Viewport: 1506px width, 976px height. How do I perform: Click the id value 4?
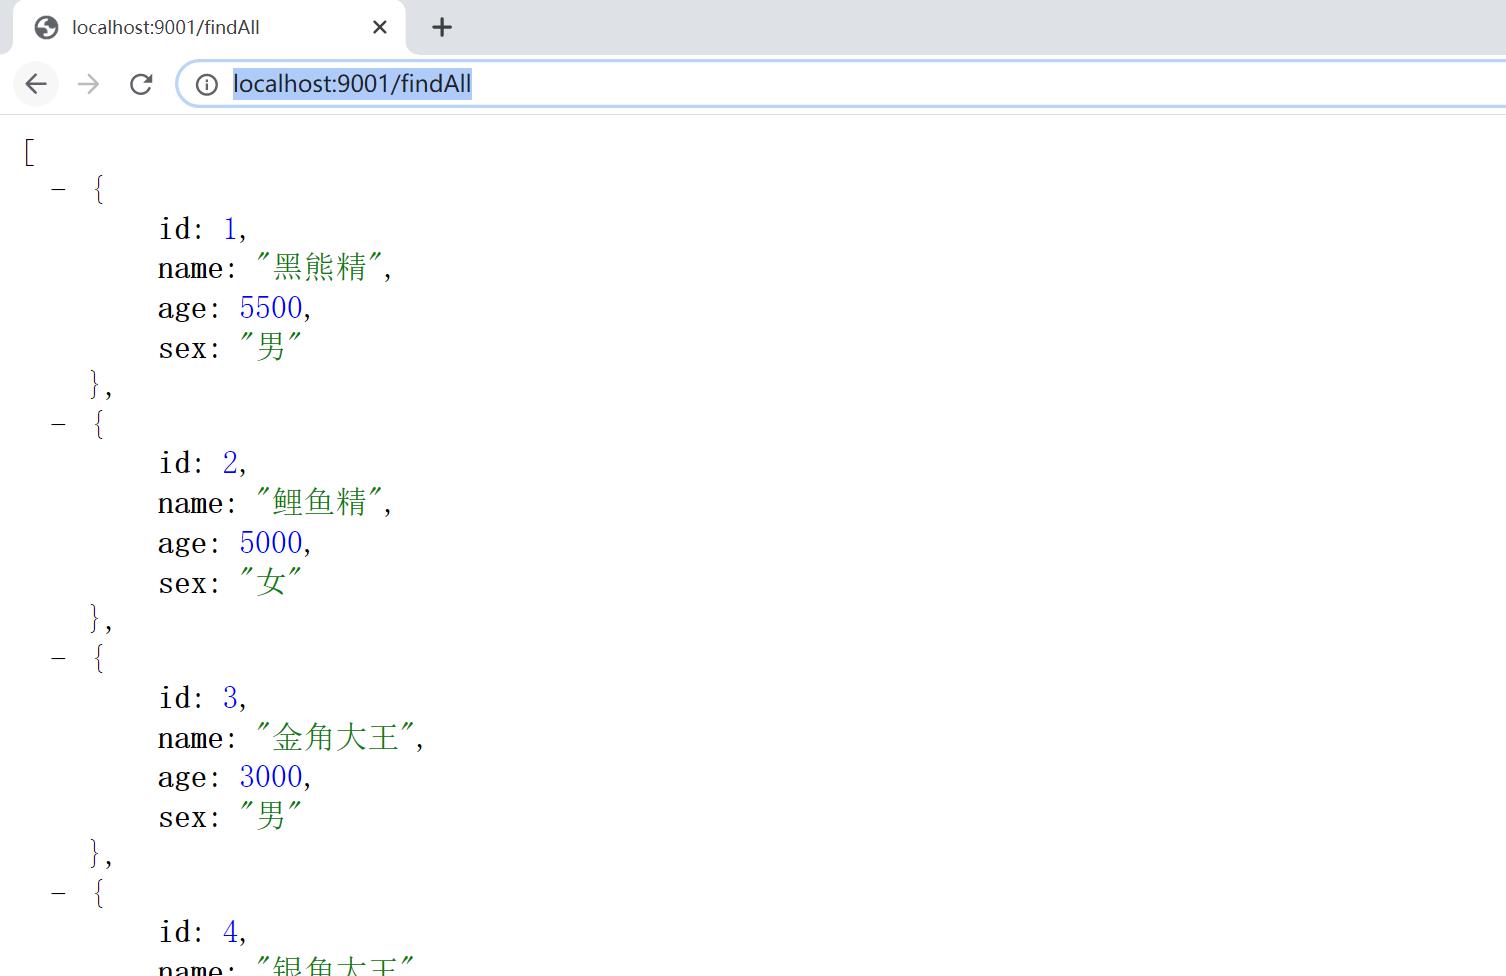pos(230,932)
